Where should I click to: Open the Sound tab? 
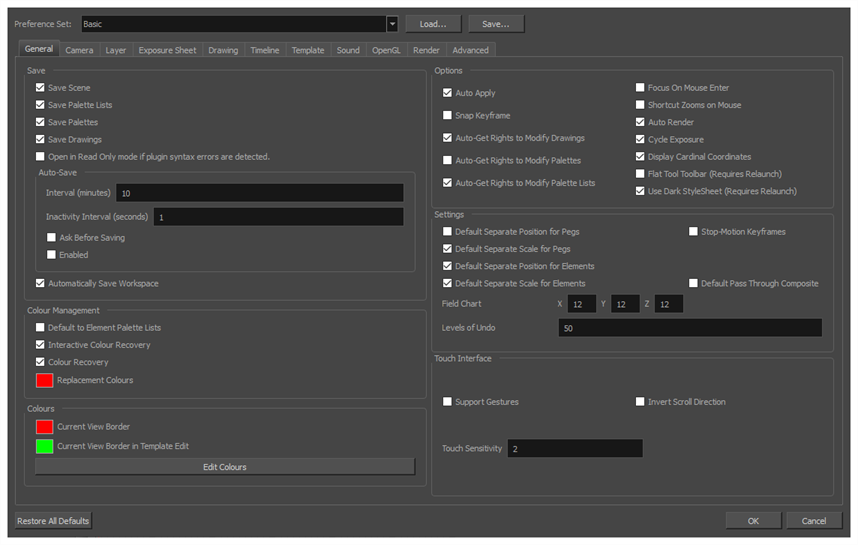(348, 50)
